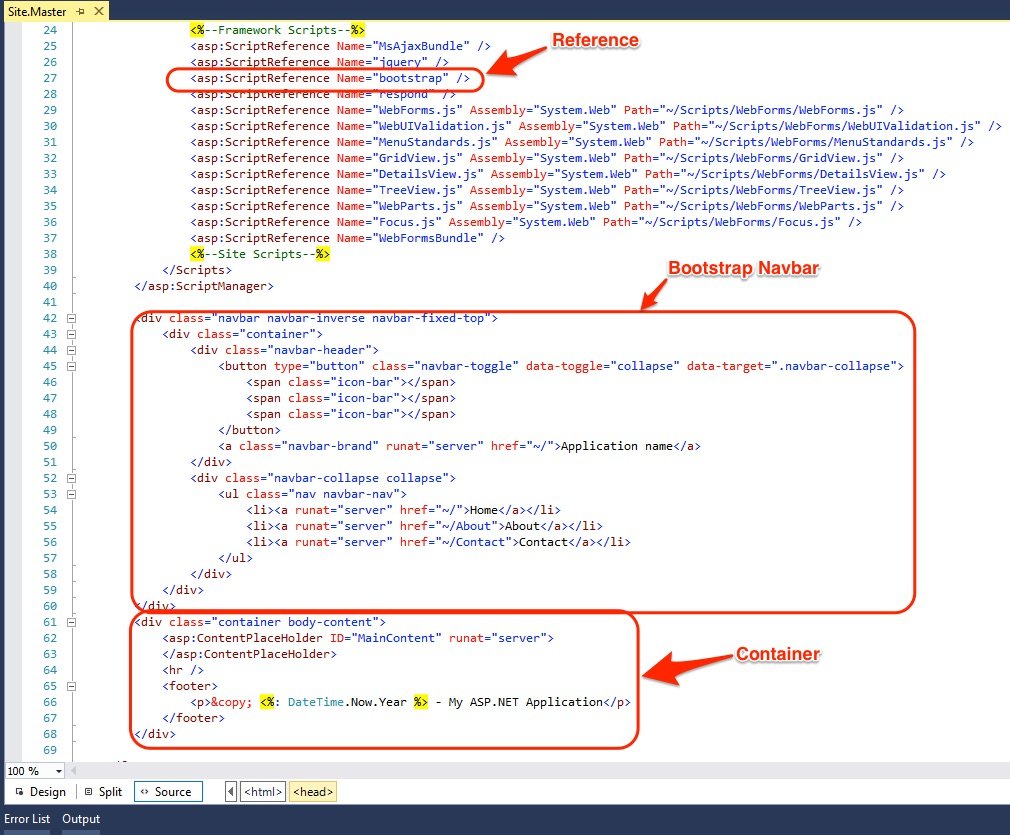Click the html tag in the tag navigator
This screenshot has width=1010, height=835.
point(263,791)
